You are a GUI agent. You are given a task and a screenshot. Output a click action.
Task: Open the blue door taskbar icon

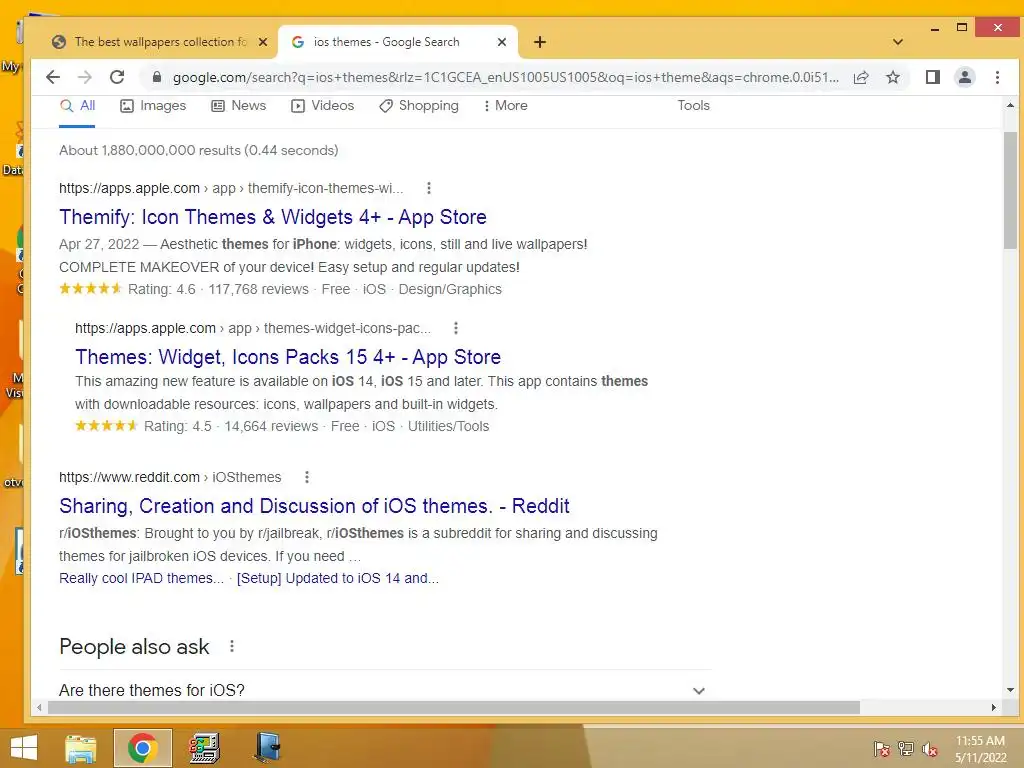267,748
